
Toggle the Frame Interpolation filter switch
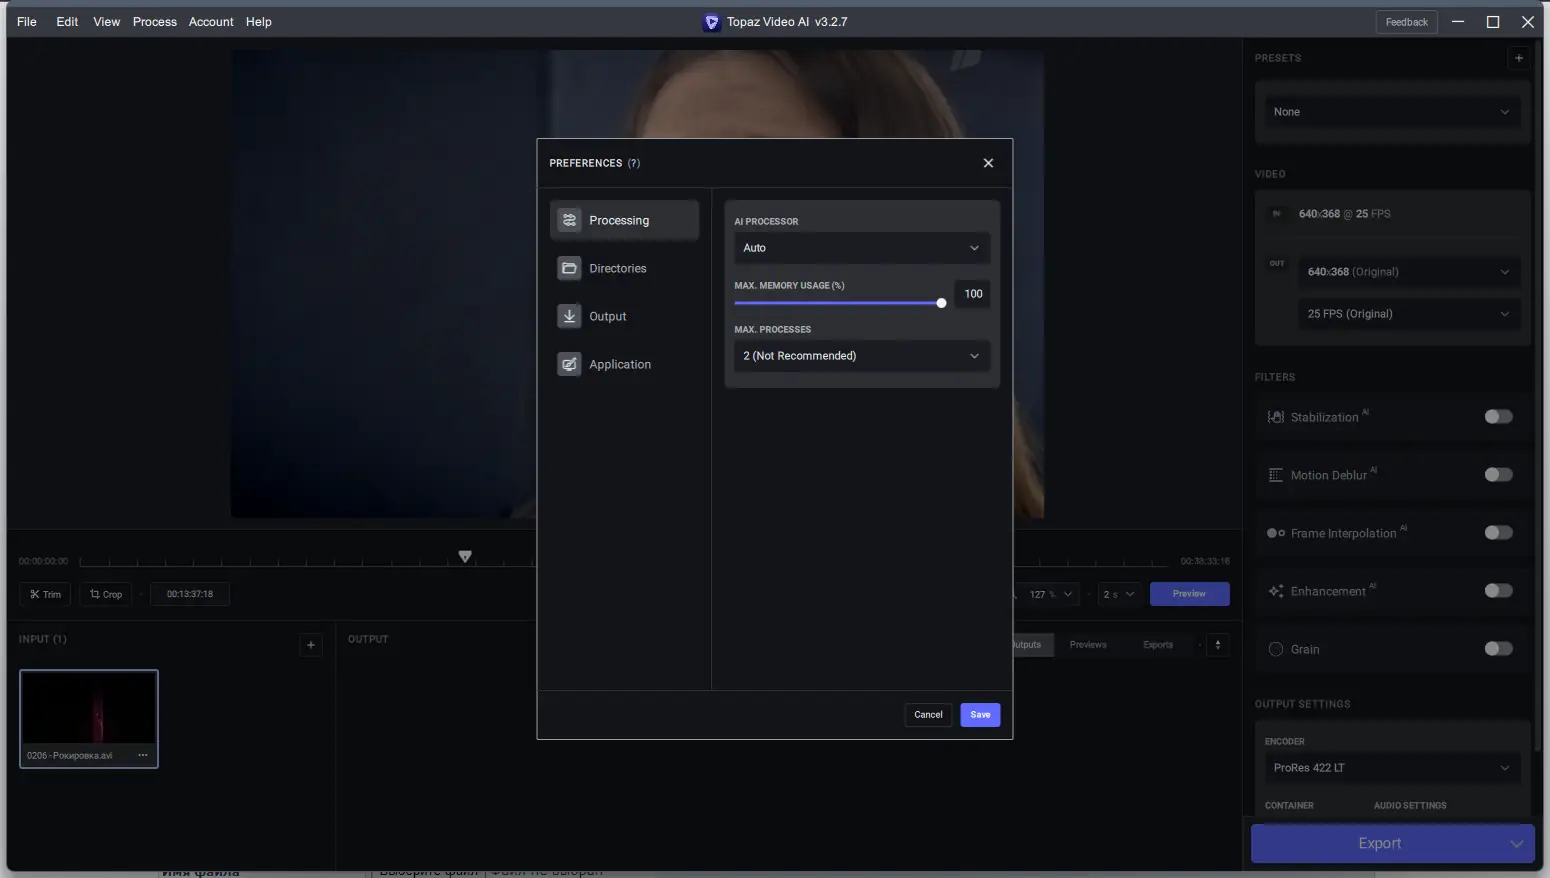coord(1498,533)
